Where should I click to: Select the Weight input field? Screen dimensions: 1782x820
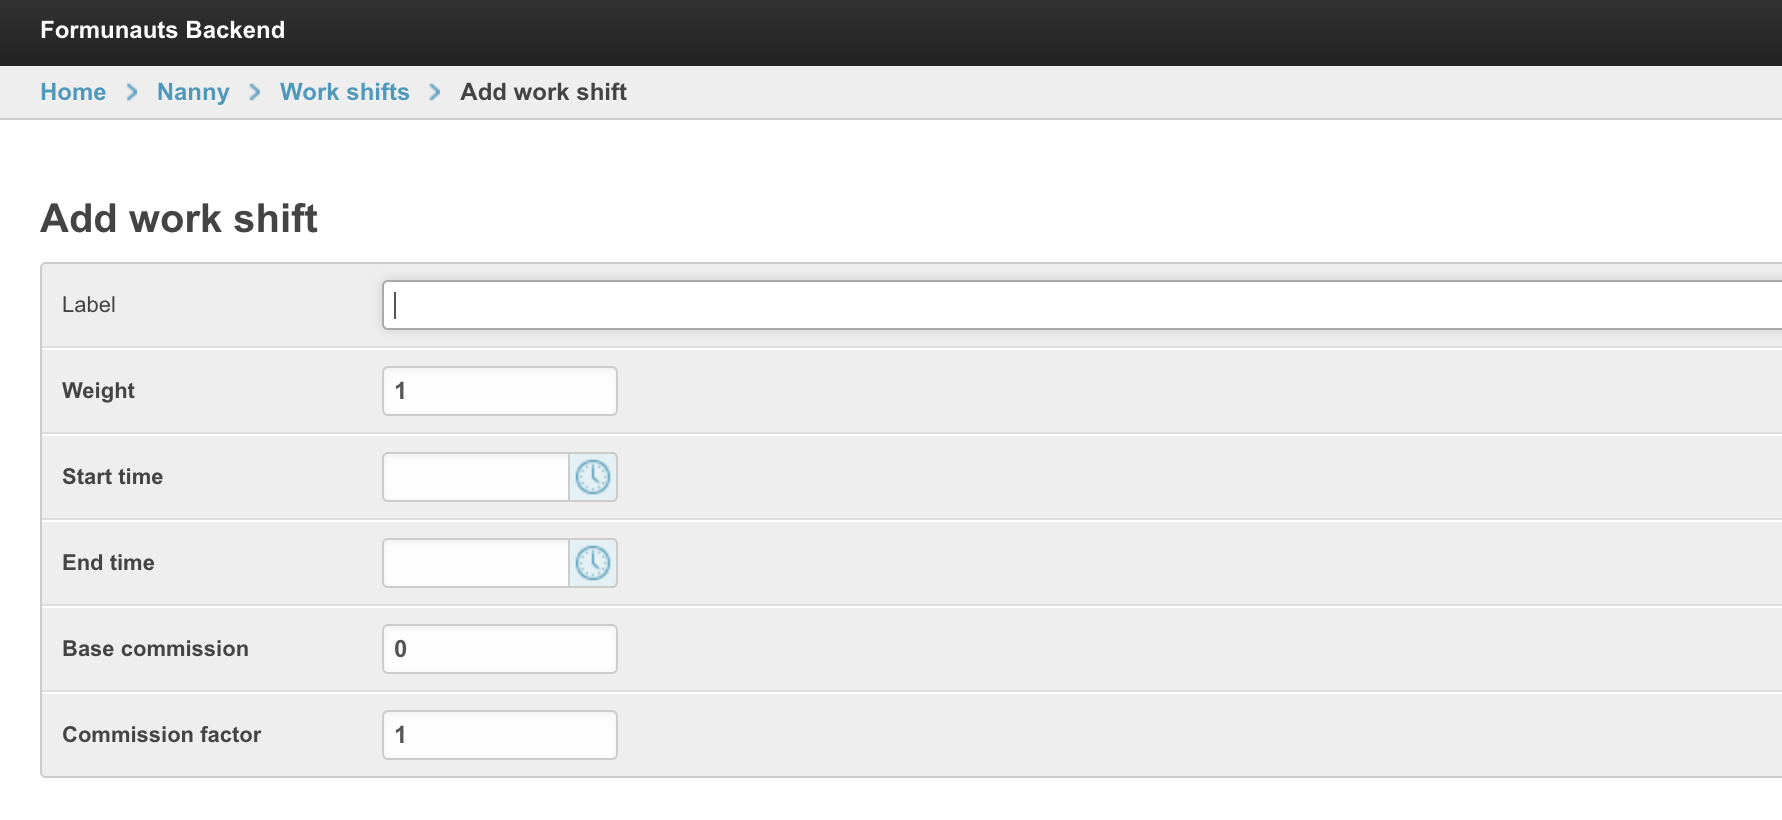[x=500, y=391]
